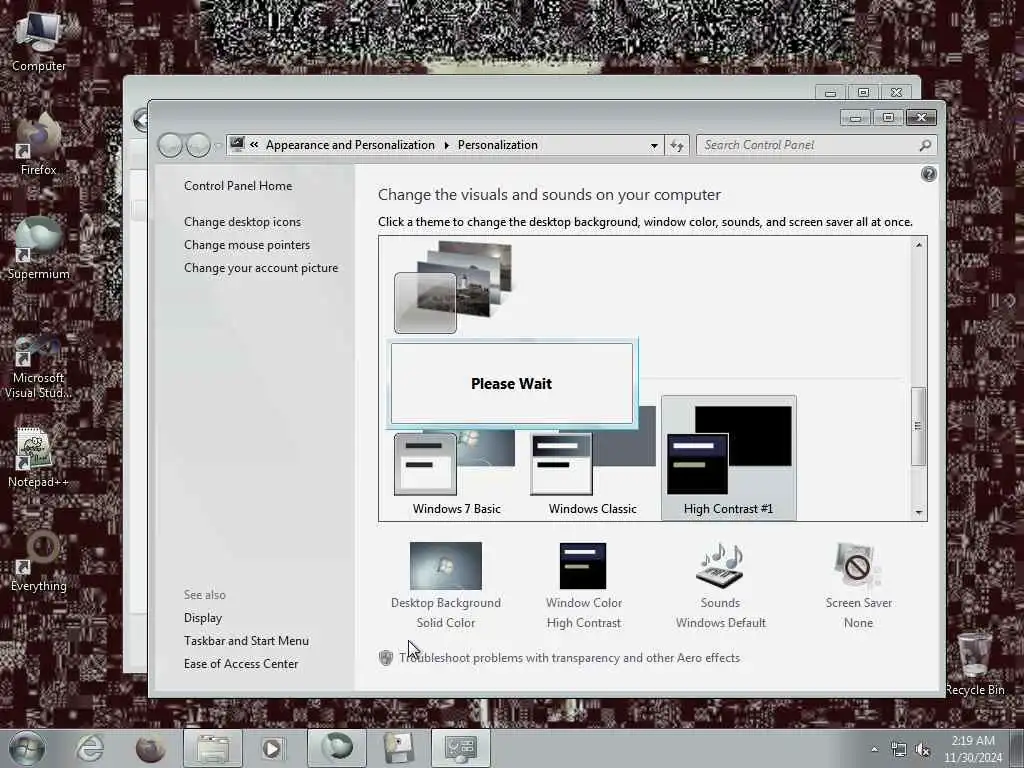Go to Control Panel Home
1024x768 pixels.
[238, 185]
